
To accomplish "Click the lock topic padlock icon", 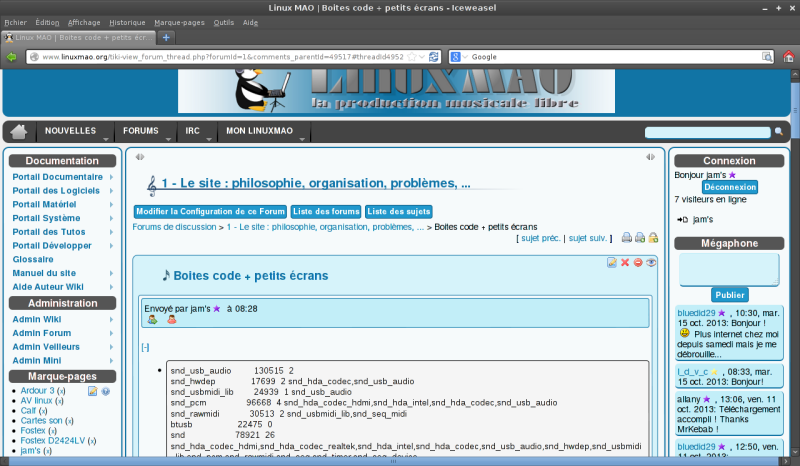I will 653,237.
